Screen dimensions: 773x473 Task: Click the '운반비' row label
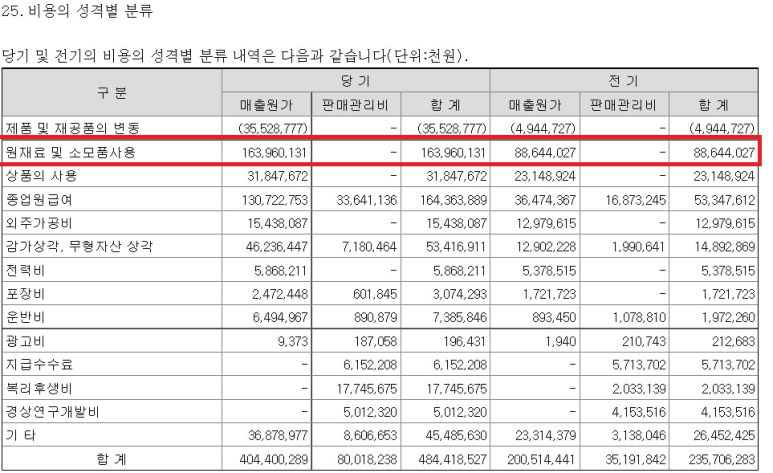(x=25, y=317)
